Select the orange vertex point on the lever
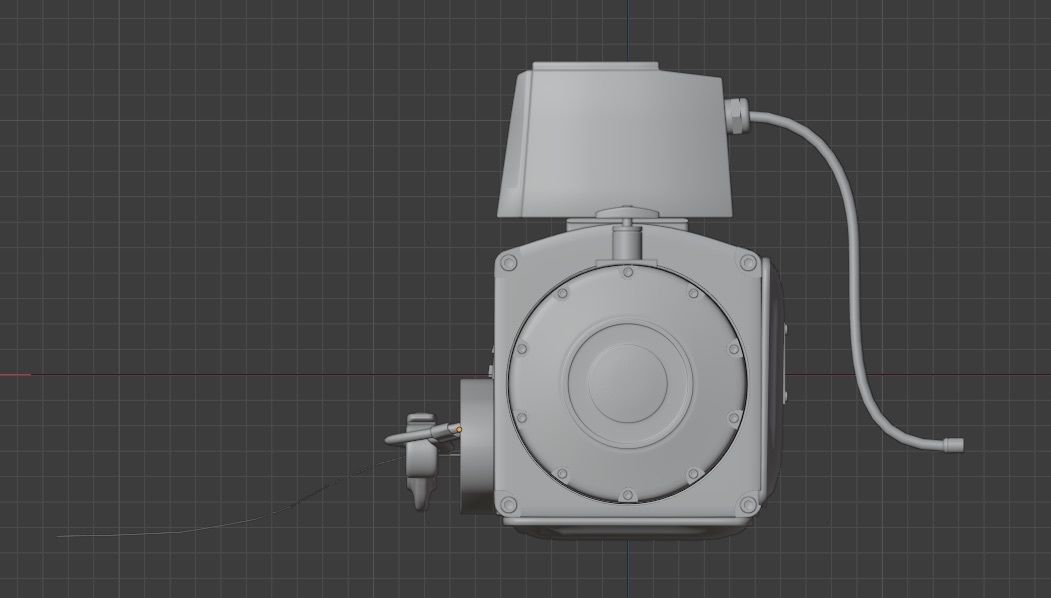The height and width of the screenshot is (598, 1051). click(459, 430)
